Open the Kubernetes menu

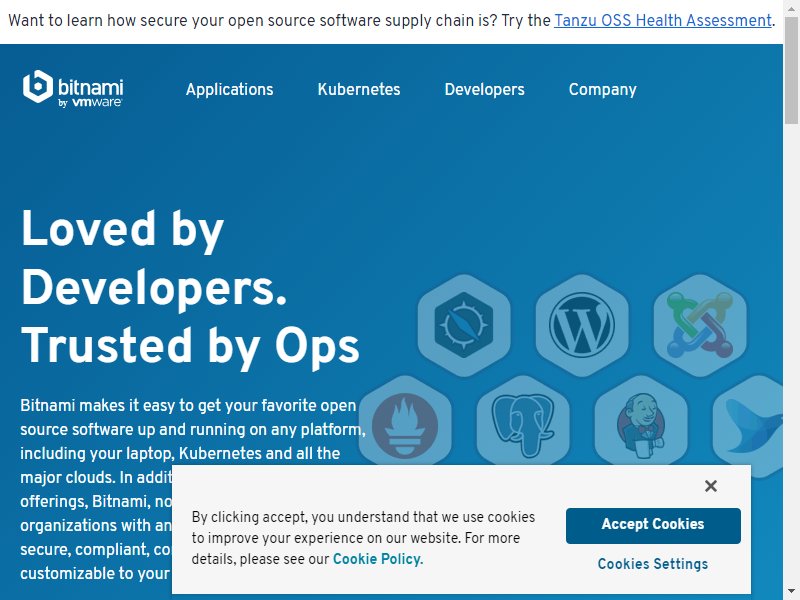[359, 89]
